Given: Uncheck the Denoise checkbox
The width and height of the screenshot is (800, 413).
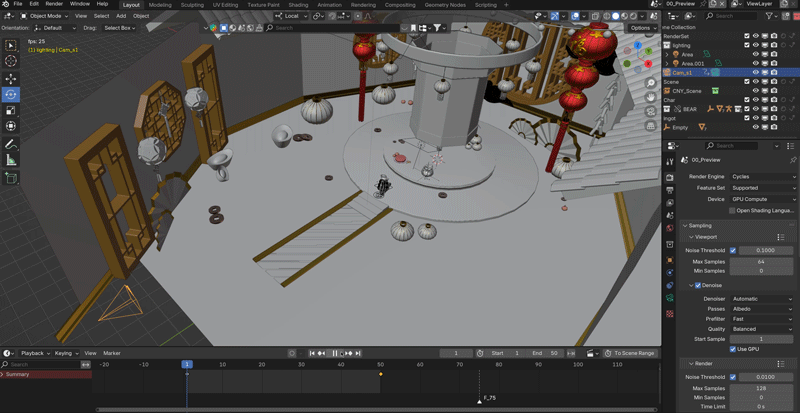Looking at the screenshot, I should [698, 285].
